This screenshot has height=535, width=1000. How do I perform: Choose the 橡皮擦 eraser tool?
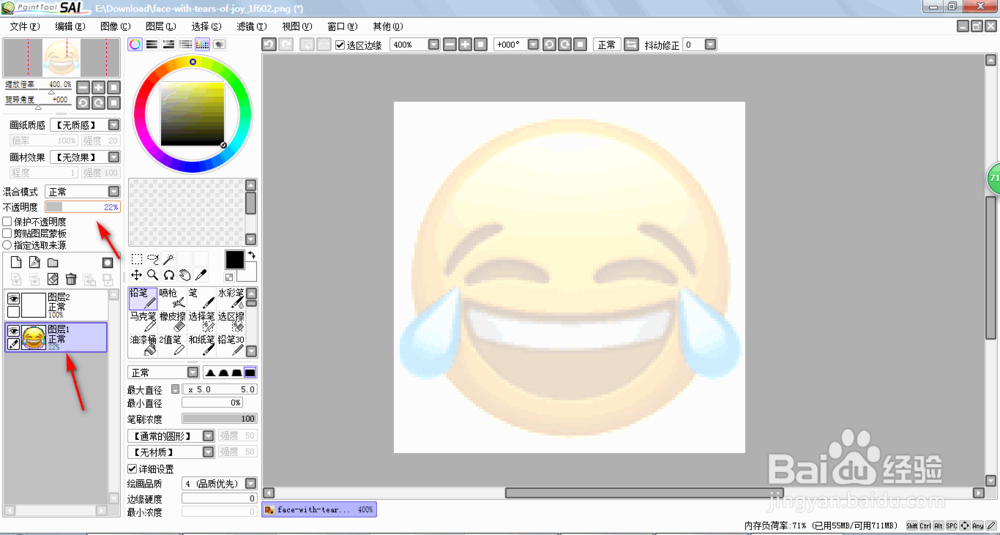click(172, 322)
